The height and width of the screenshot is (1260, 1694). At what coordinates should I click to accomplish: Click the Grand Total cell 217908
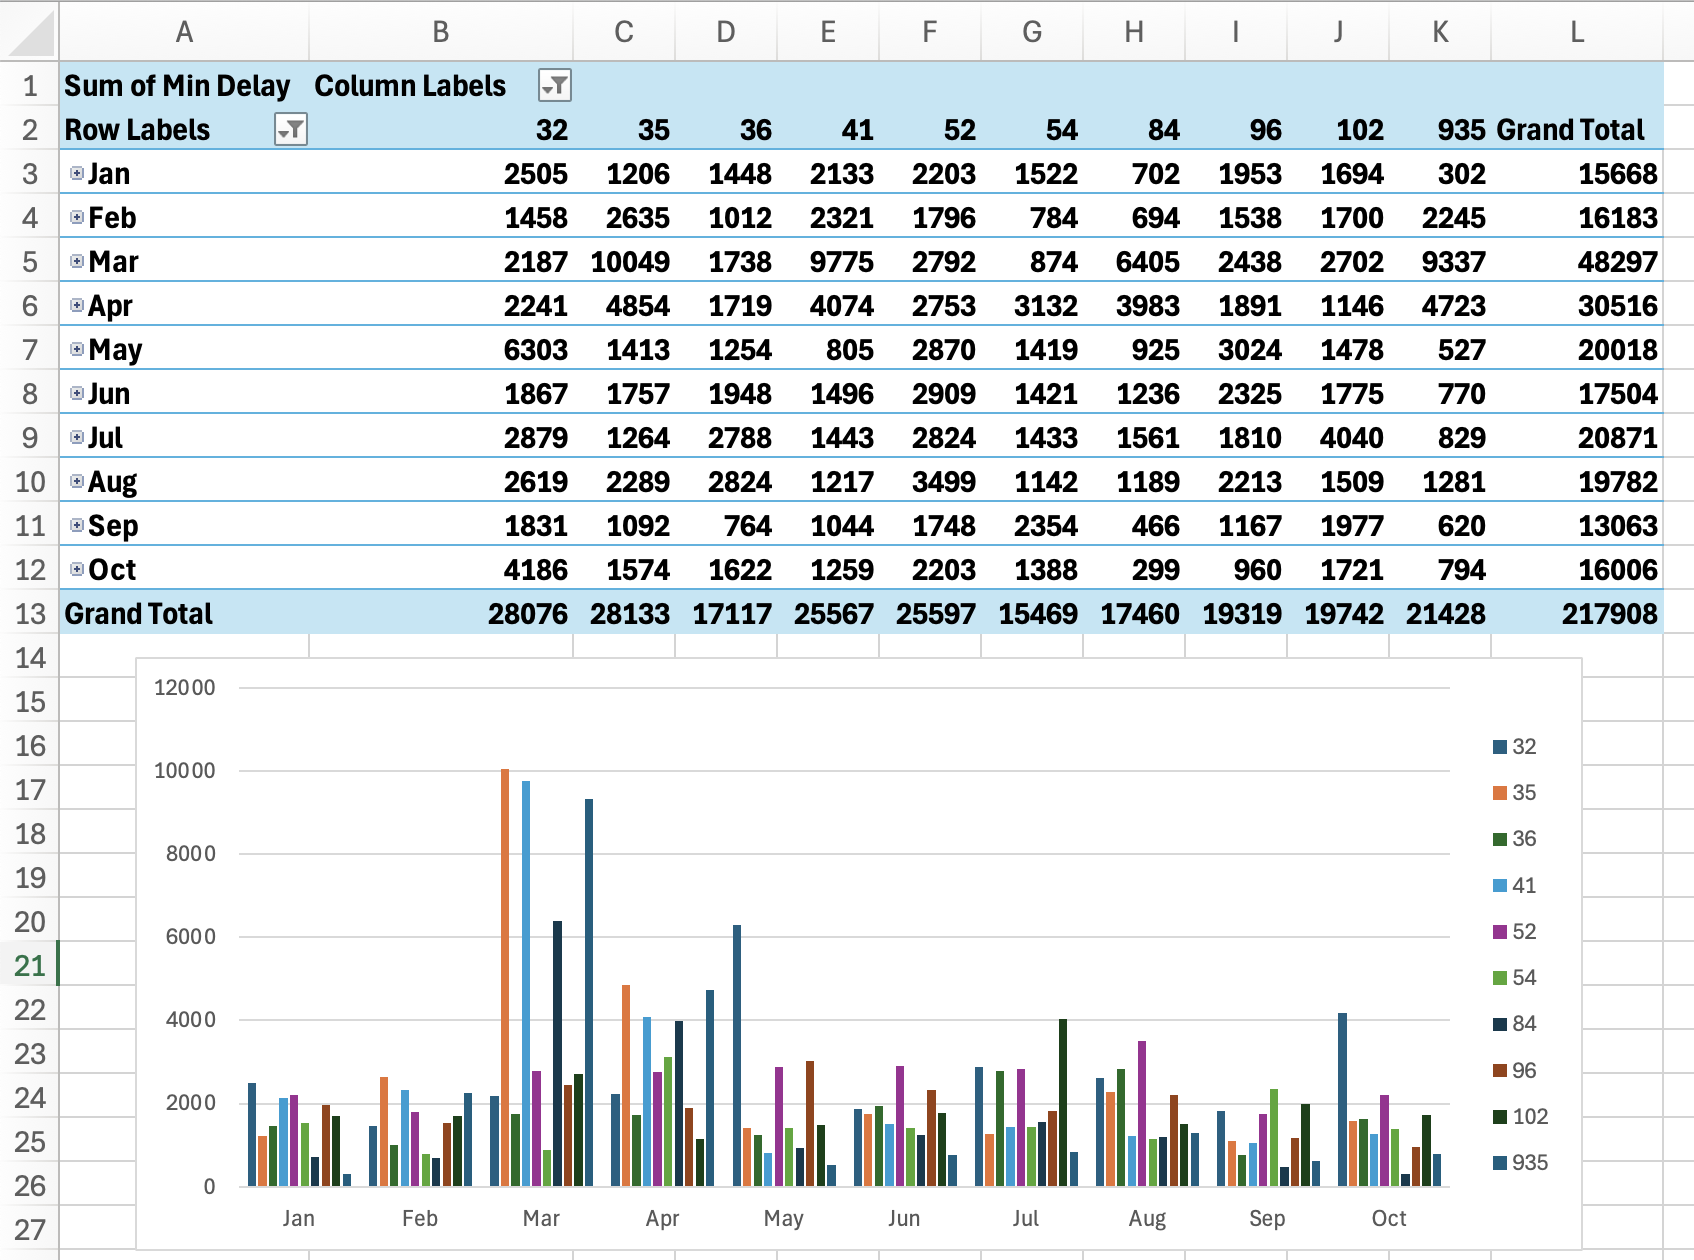pyautogui.click(x=1608, y=614)
